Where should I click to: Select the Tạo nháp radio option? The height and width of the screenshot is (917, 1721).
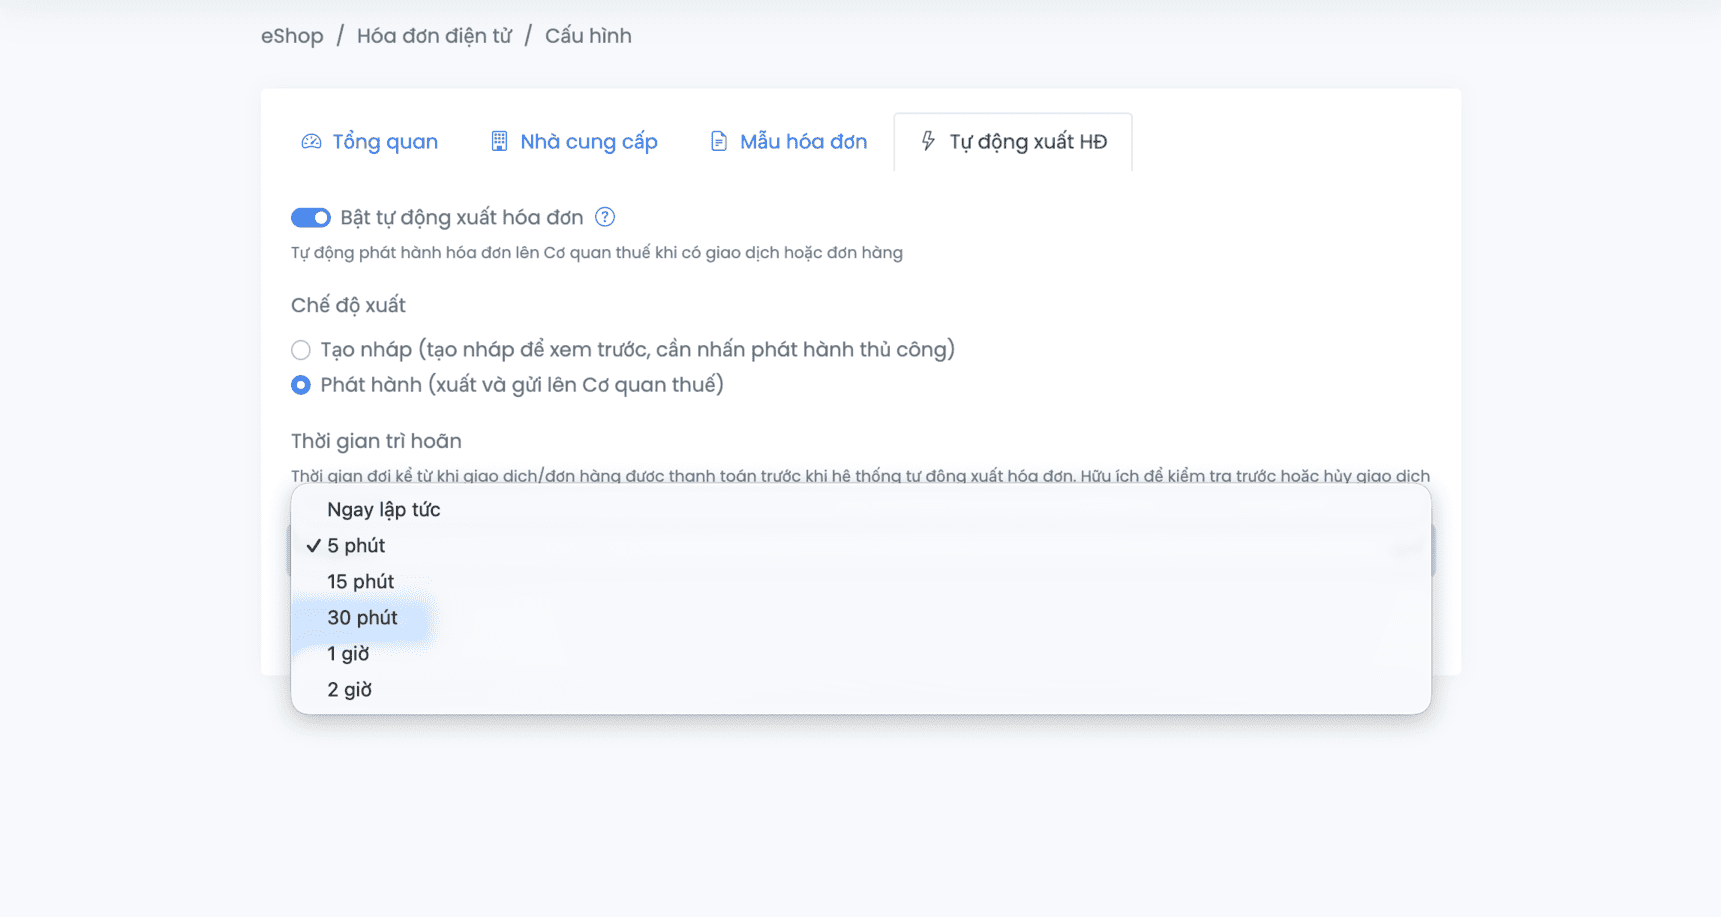[301, 350]
